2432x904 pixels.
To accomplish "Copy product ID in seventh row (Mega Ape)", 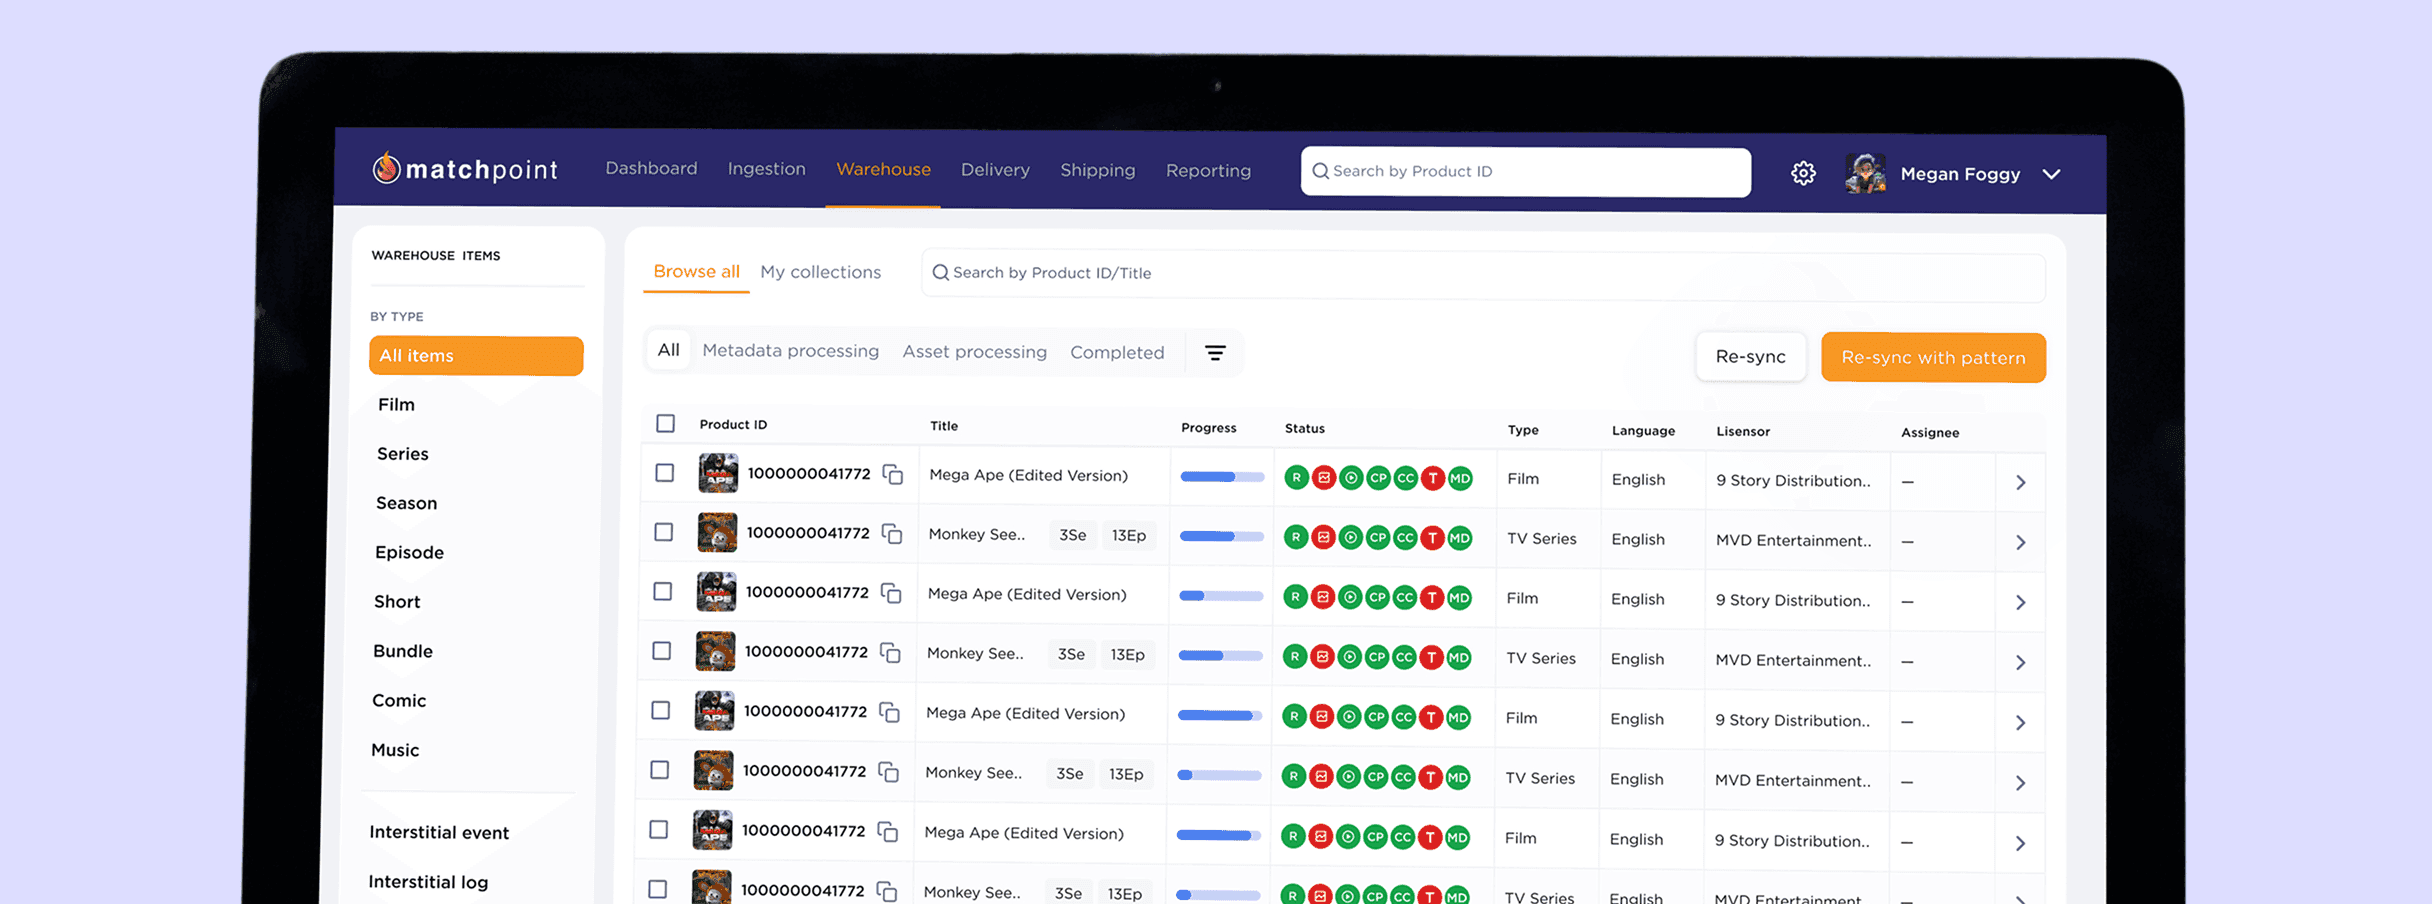I will (x=887, y=832).
